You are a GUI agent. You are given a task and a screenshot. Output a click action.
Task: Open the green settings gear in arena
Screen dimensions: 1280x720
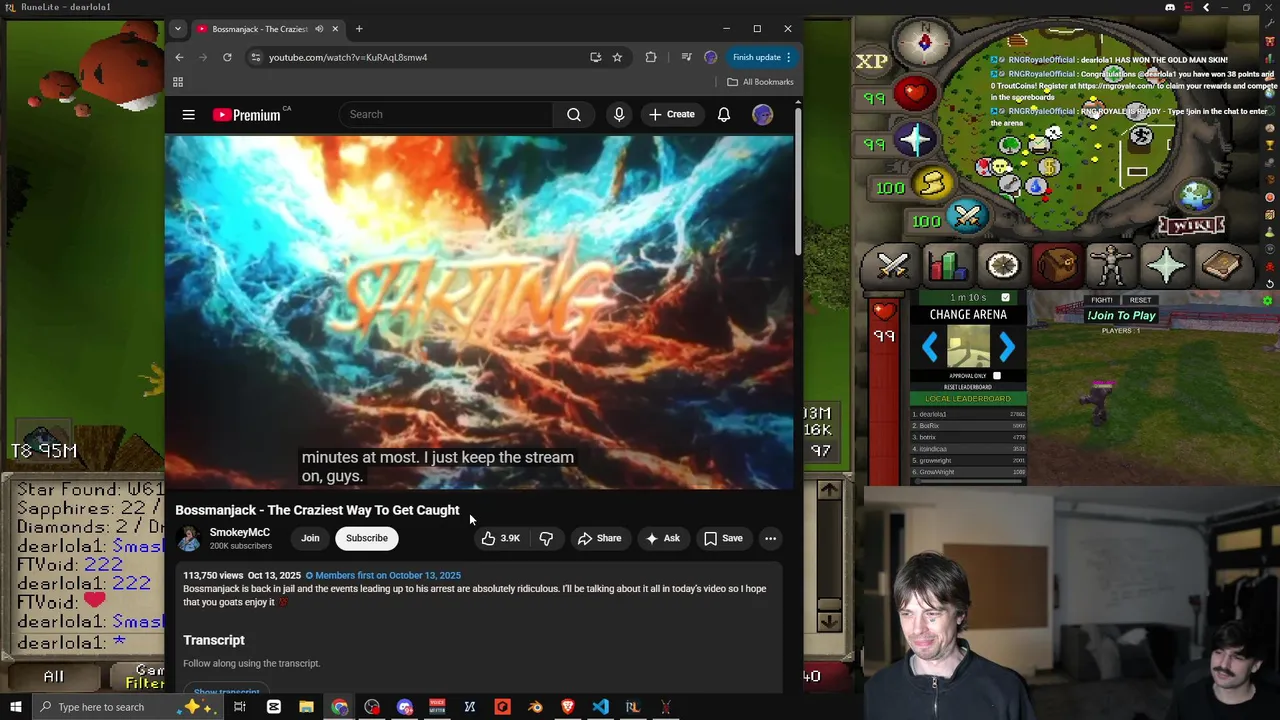click(1267, 301)
